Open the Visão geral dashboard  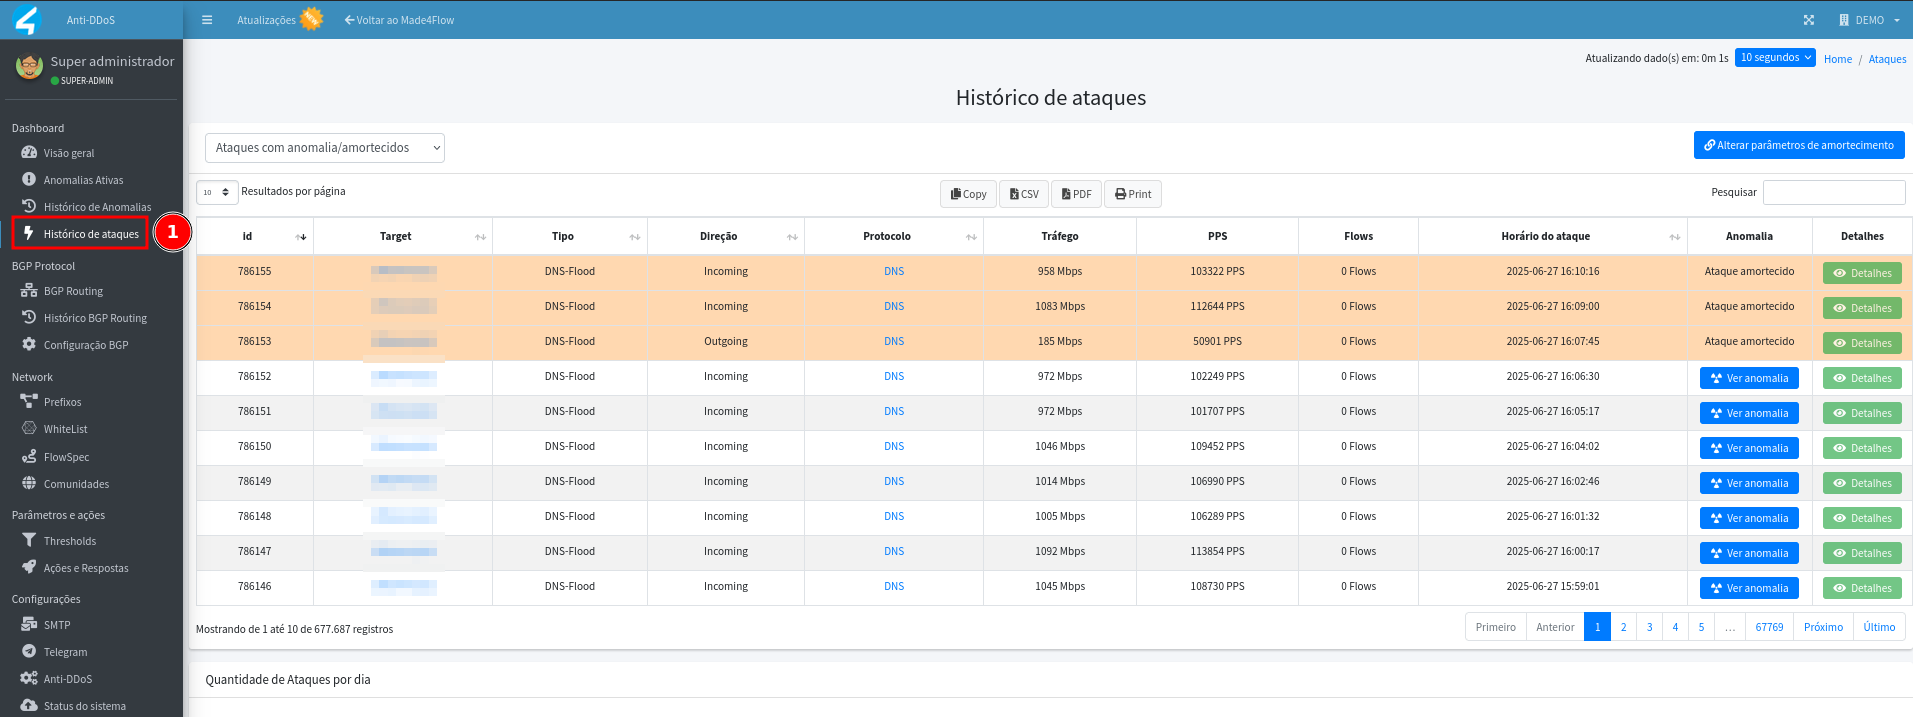point(69,153)
